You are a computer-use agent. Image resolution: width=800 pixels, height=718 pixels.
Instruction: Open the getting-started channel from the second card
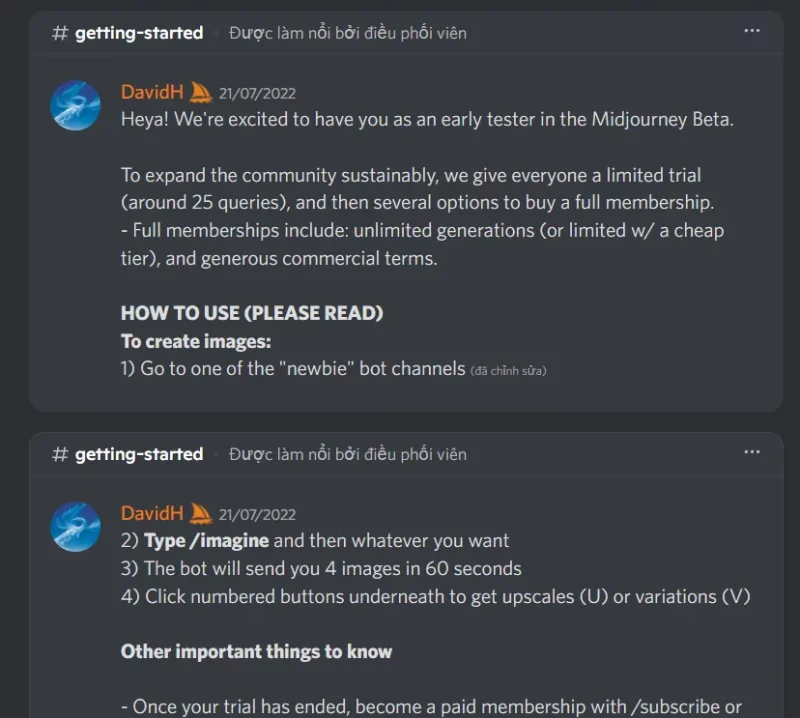[x=139, y=454]
